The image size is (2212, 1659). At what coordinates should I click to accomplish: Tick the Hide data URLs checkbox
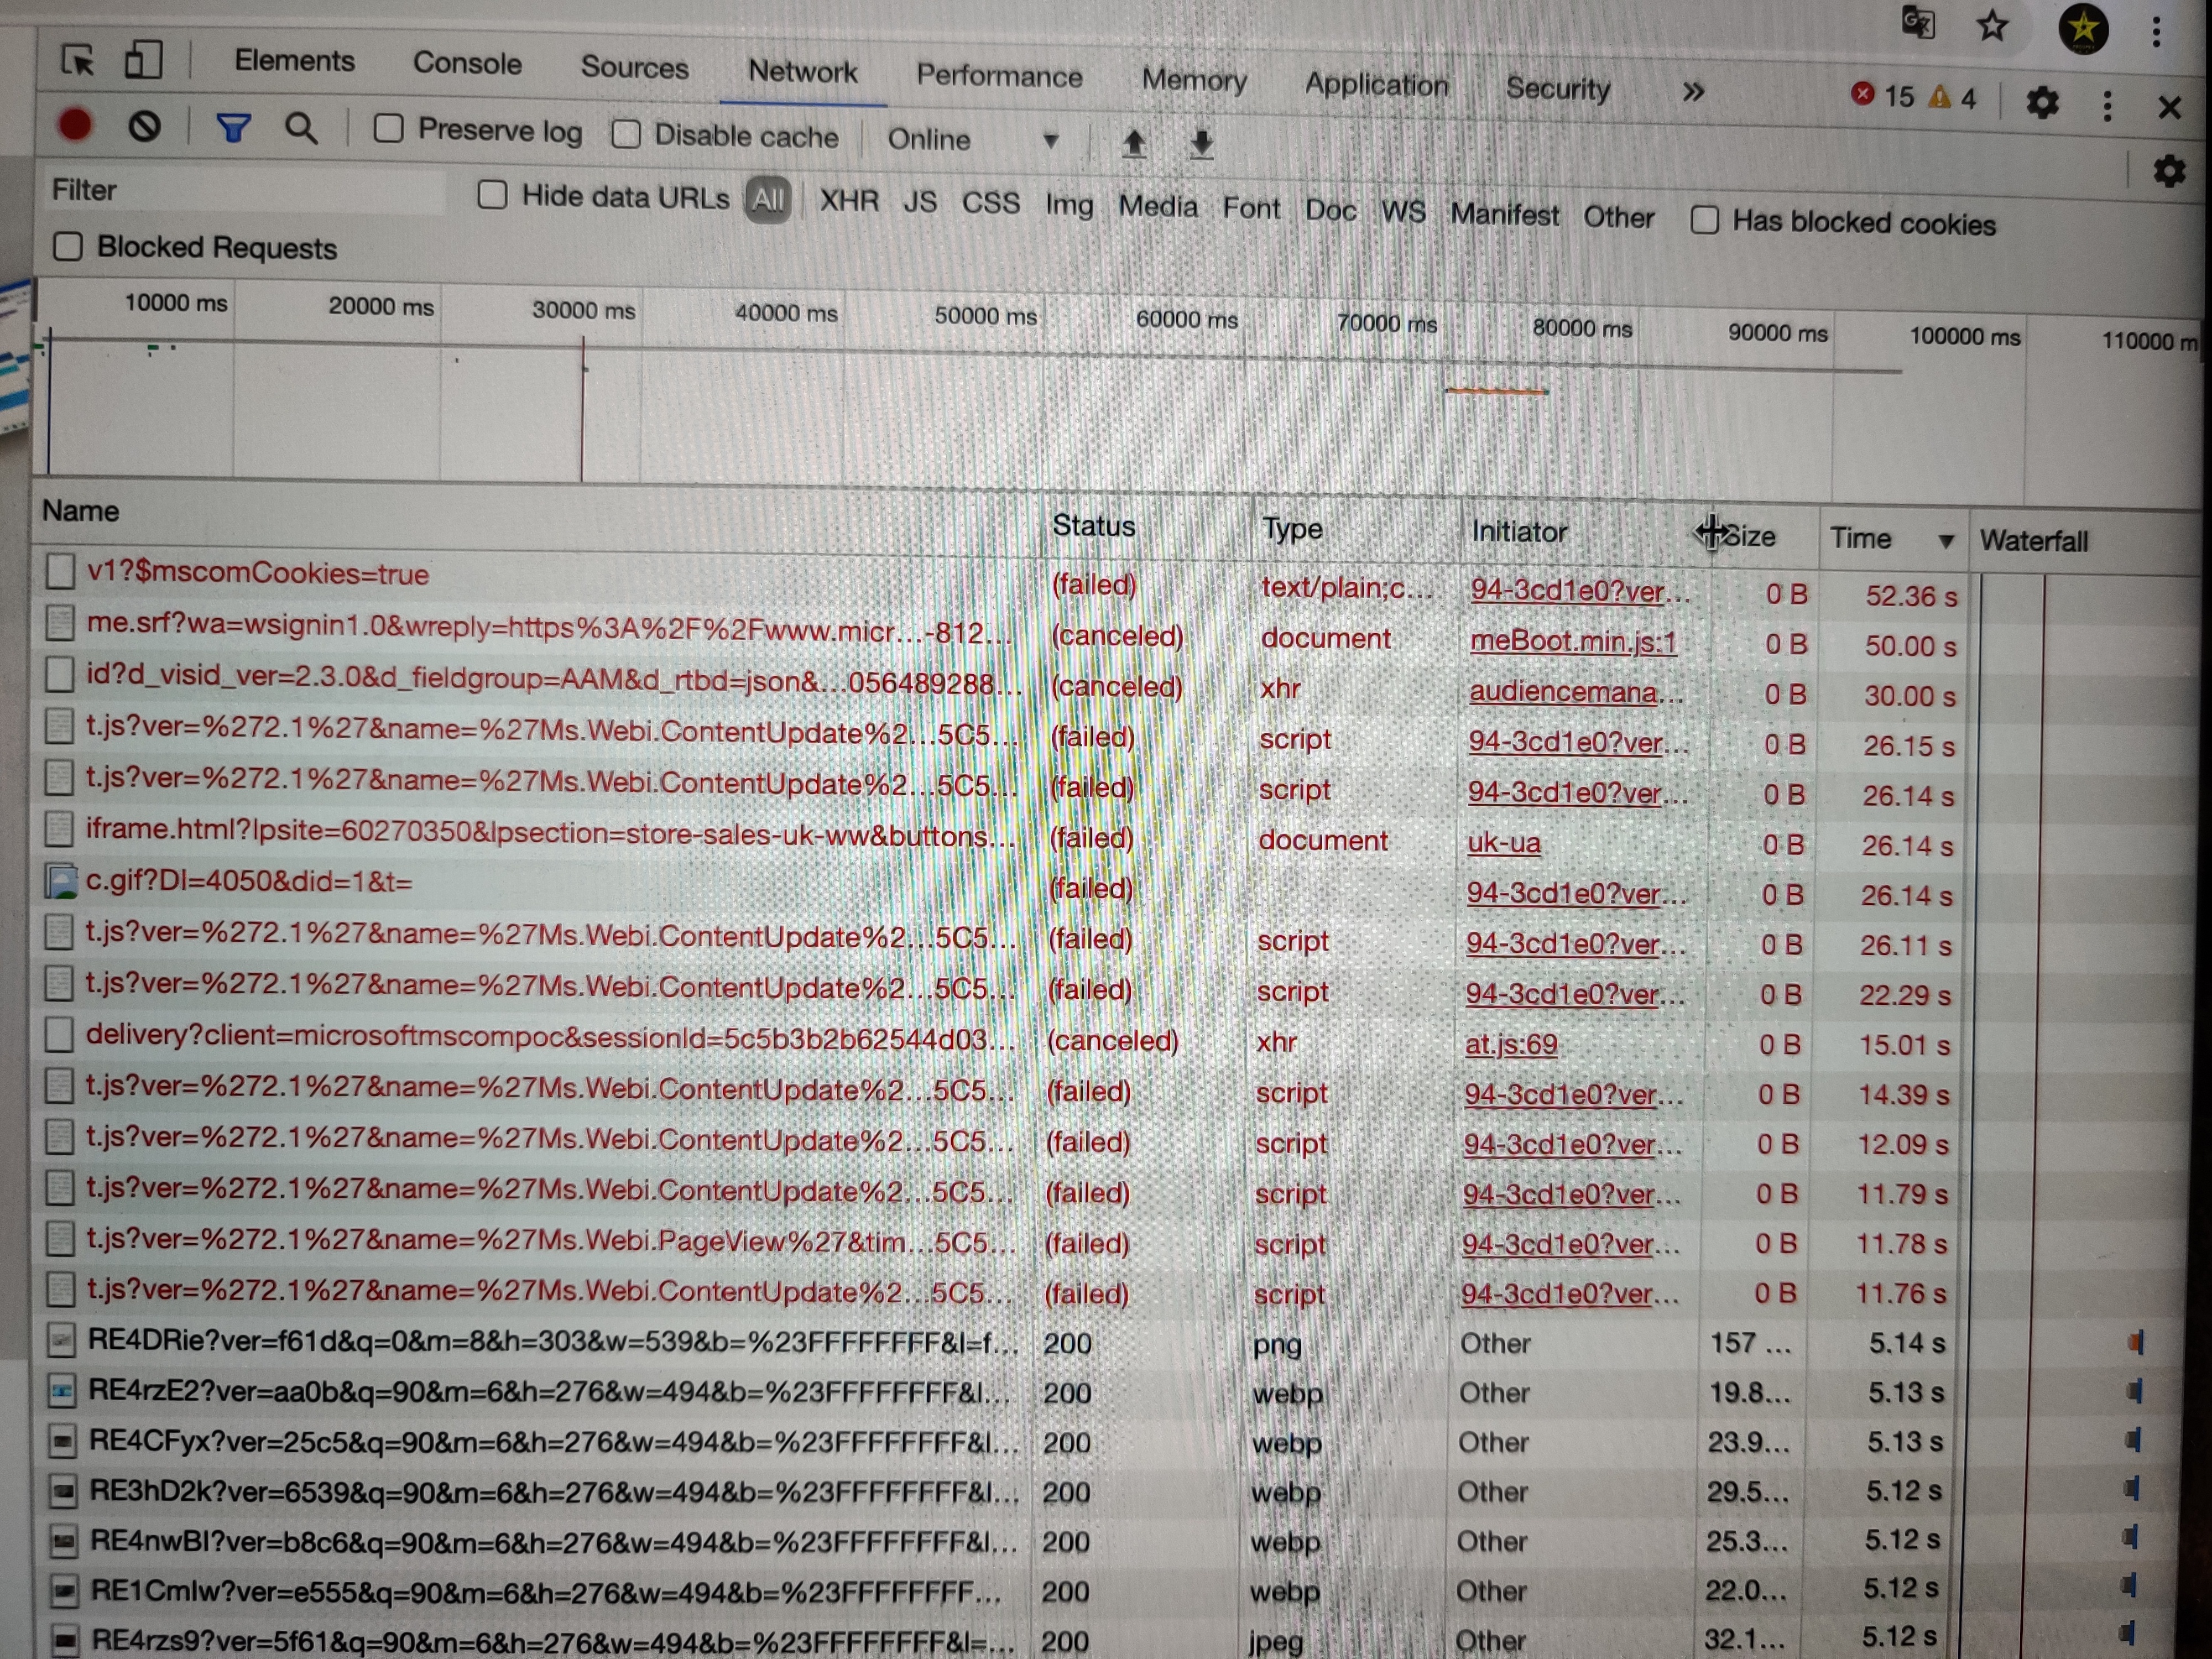click(492, 194)
